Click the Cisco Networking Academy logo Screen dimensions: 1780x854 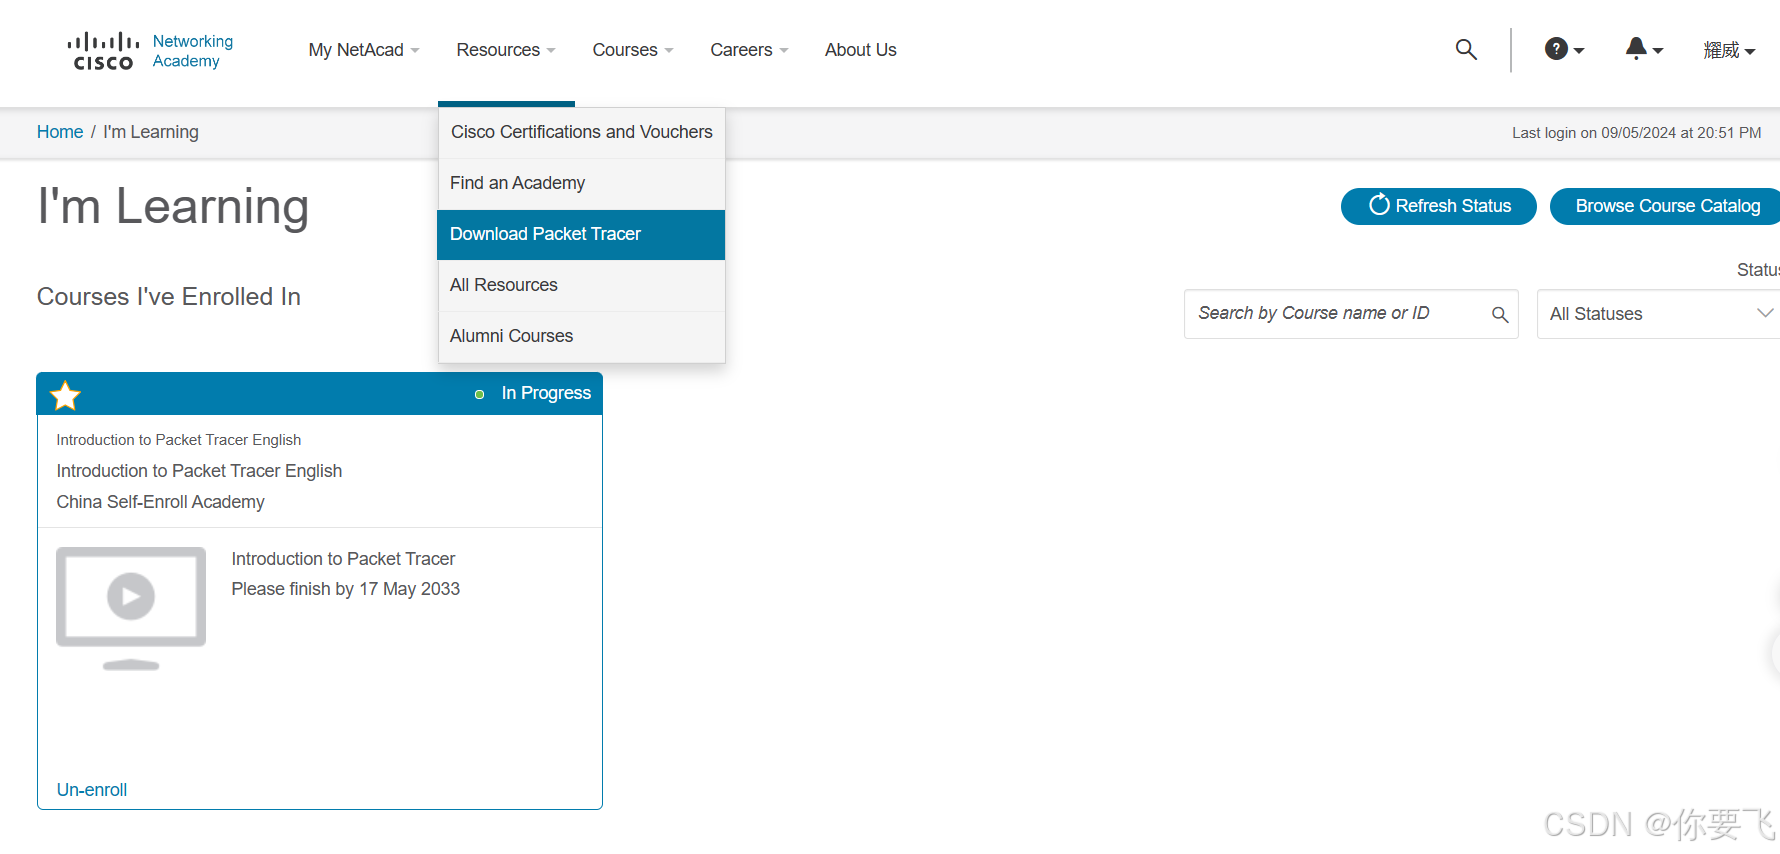[150, 51]
